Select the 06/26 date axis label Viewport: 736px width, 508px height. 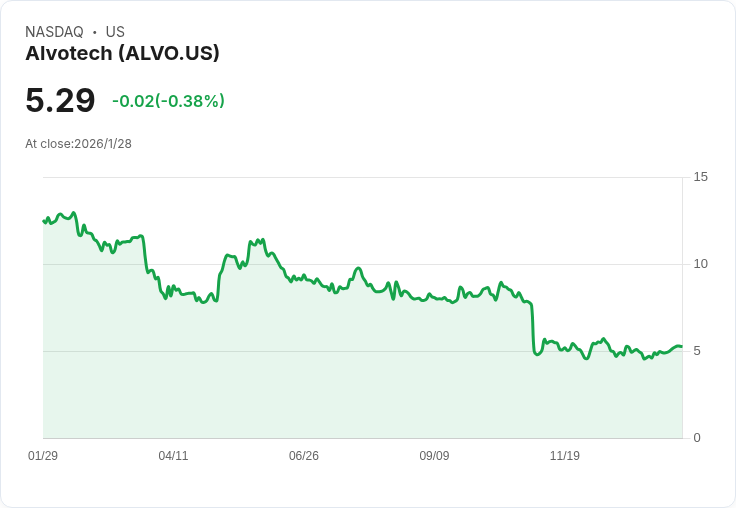[304, 456]
